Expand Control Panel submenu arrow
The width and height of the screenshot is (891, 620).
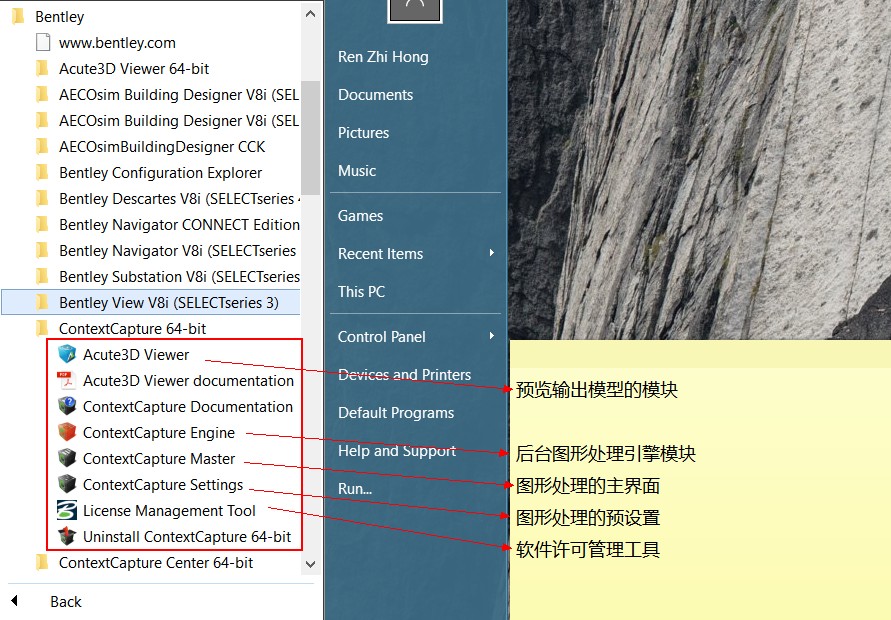[492, 336]
